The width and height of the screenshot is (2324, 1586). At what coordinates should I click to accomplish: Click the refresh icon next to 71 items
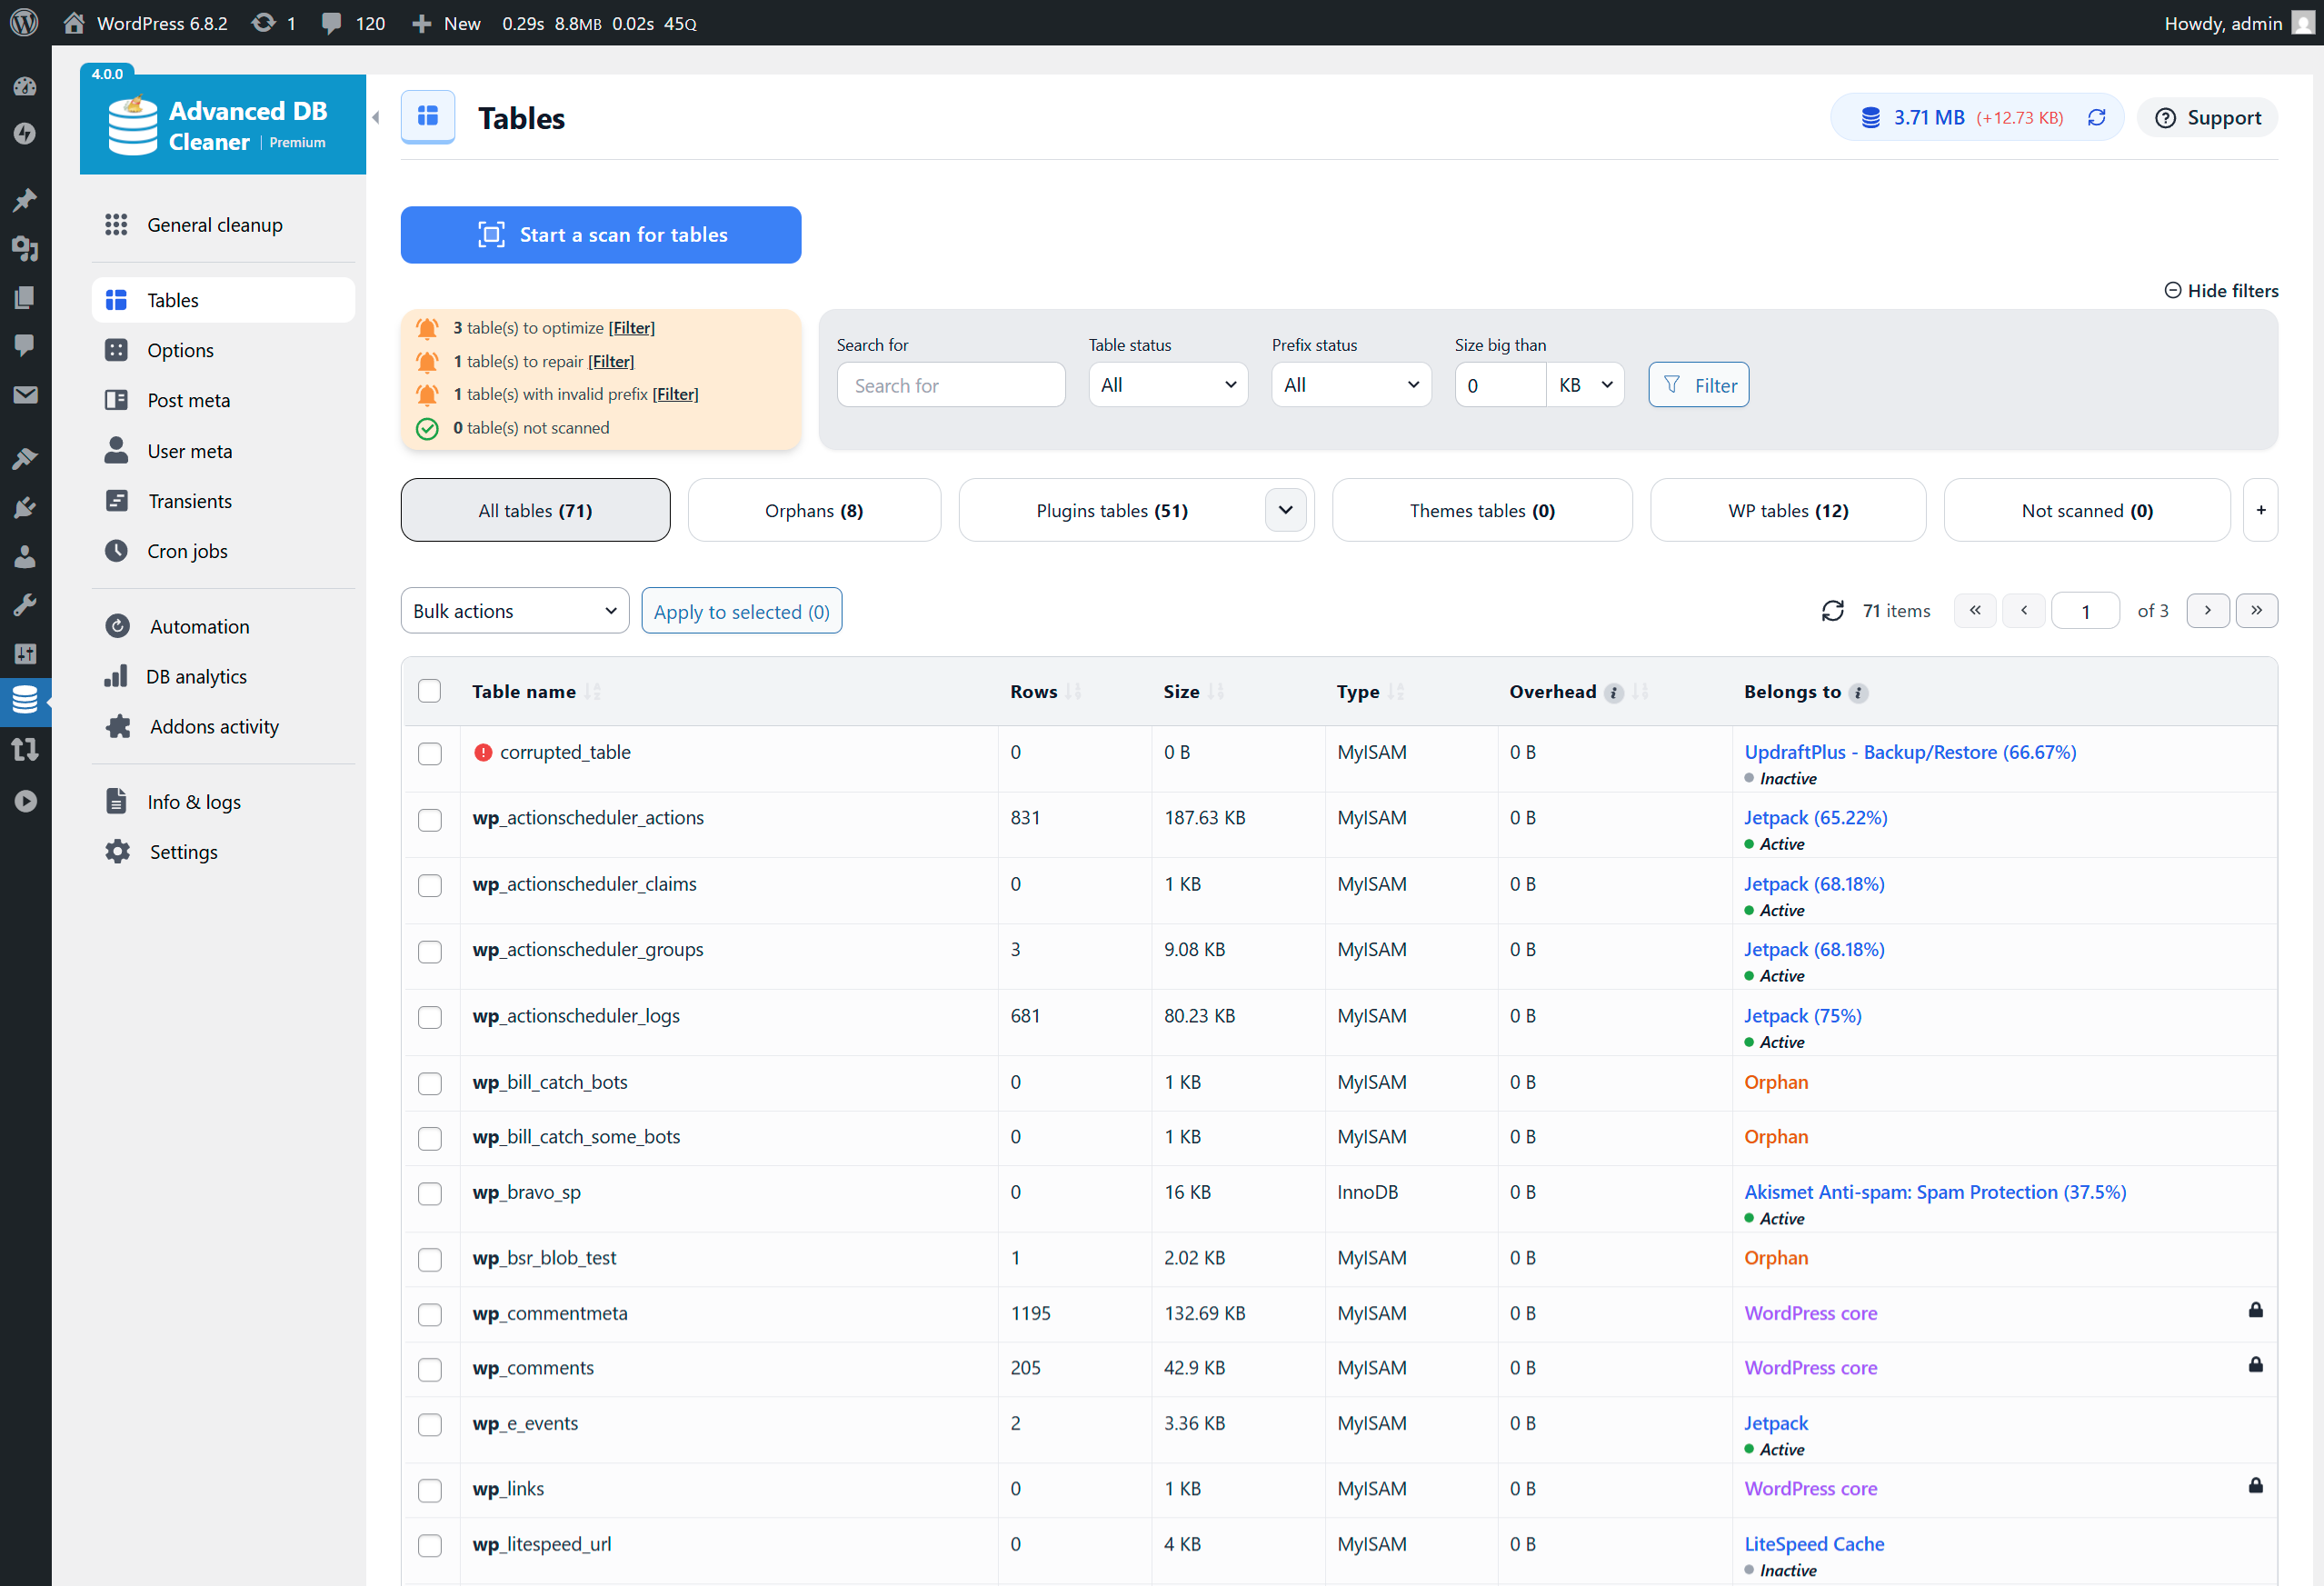click(1833, 610)
